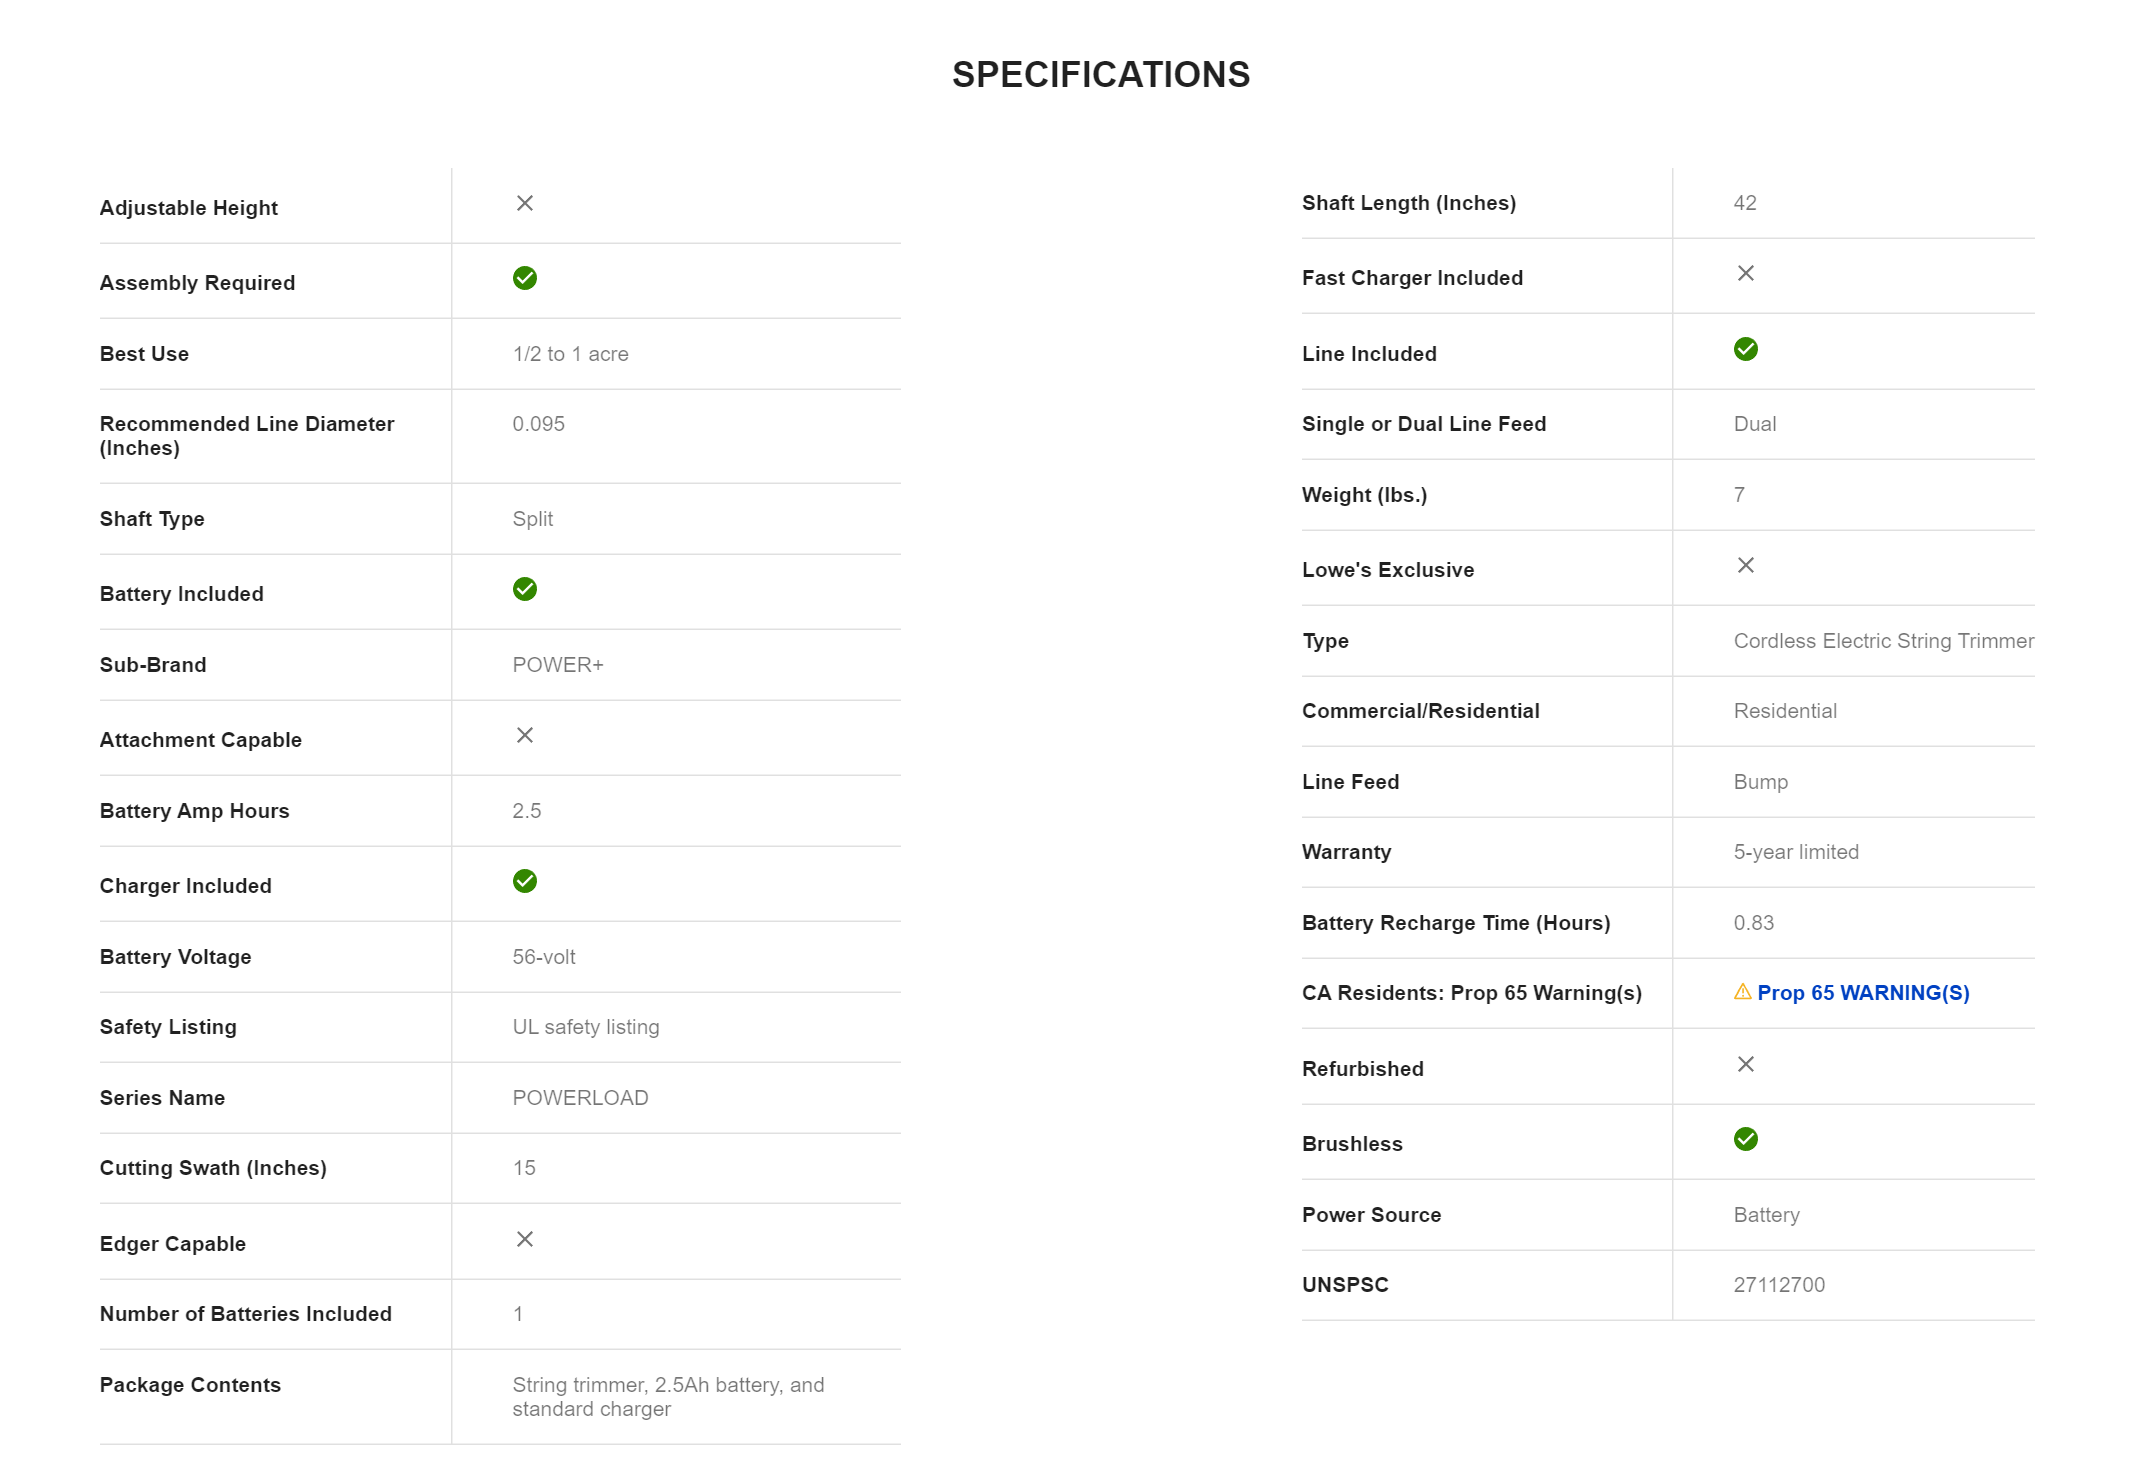
Task: Click the green check for Charger Included
Action: (524, 881)
